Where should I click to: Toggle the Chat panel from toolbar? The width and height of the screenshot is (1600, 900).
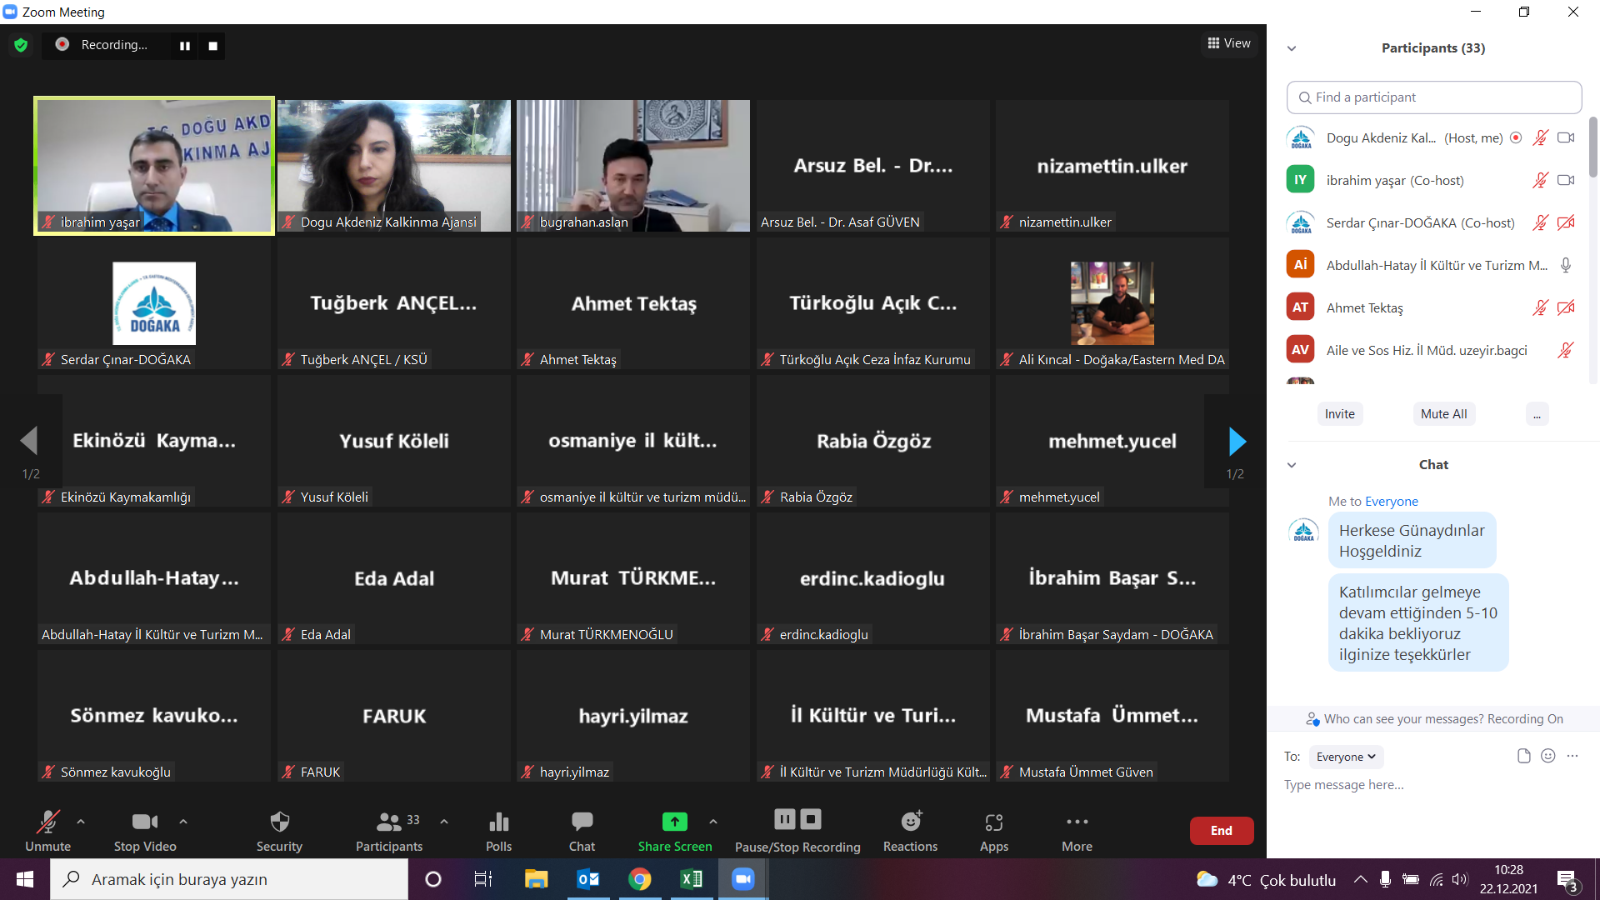[582, 830]
